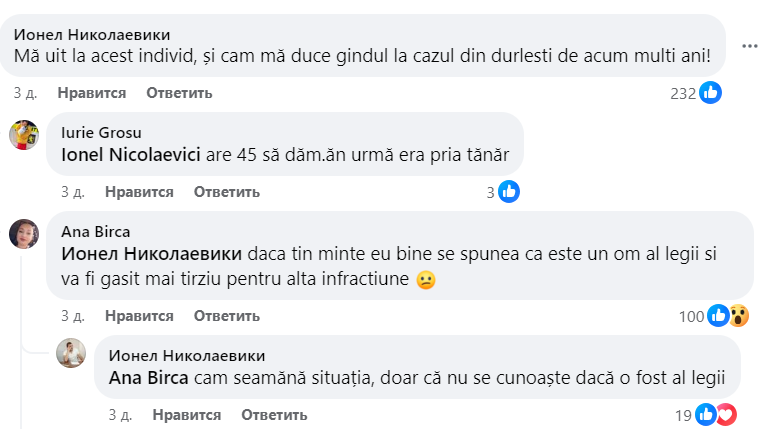Screen dimensions: 763x429
Task: Click like reaction icon showing 232
Action: [x=711, y=93]
